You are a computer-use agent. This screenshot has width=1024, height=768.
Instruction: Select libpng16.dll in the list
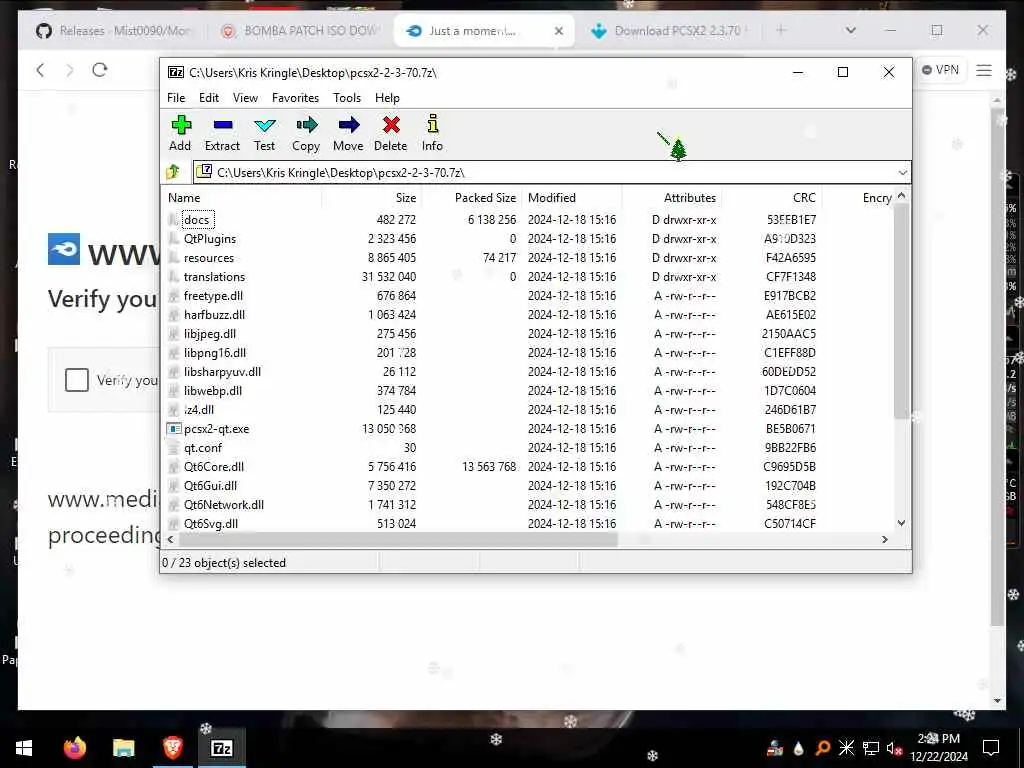coord(215,353)
